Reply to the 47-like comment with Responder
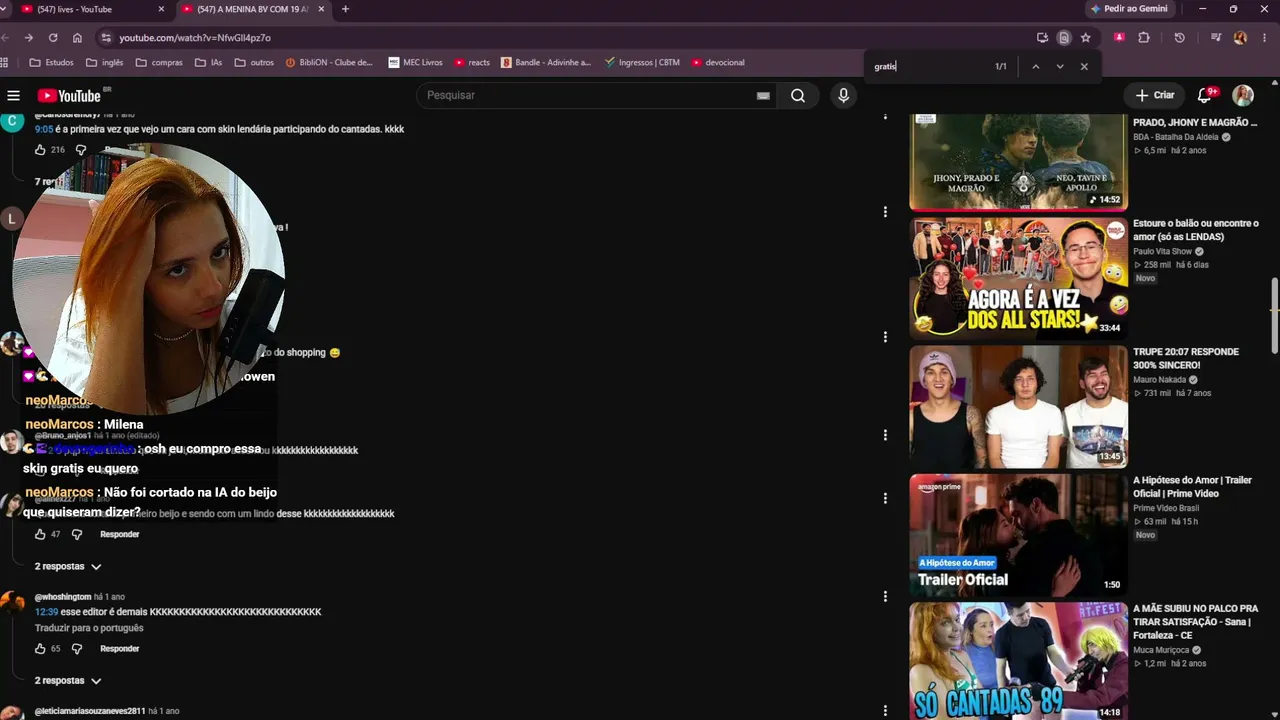The width and height of the screenshot is (1280, 720). [x=119, y=535]
